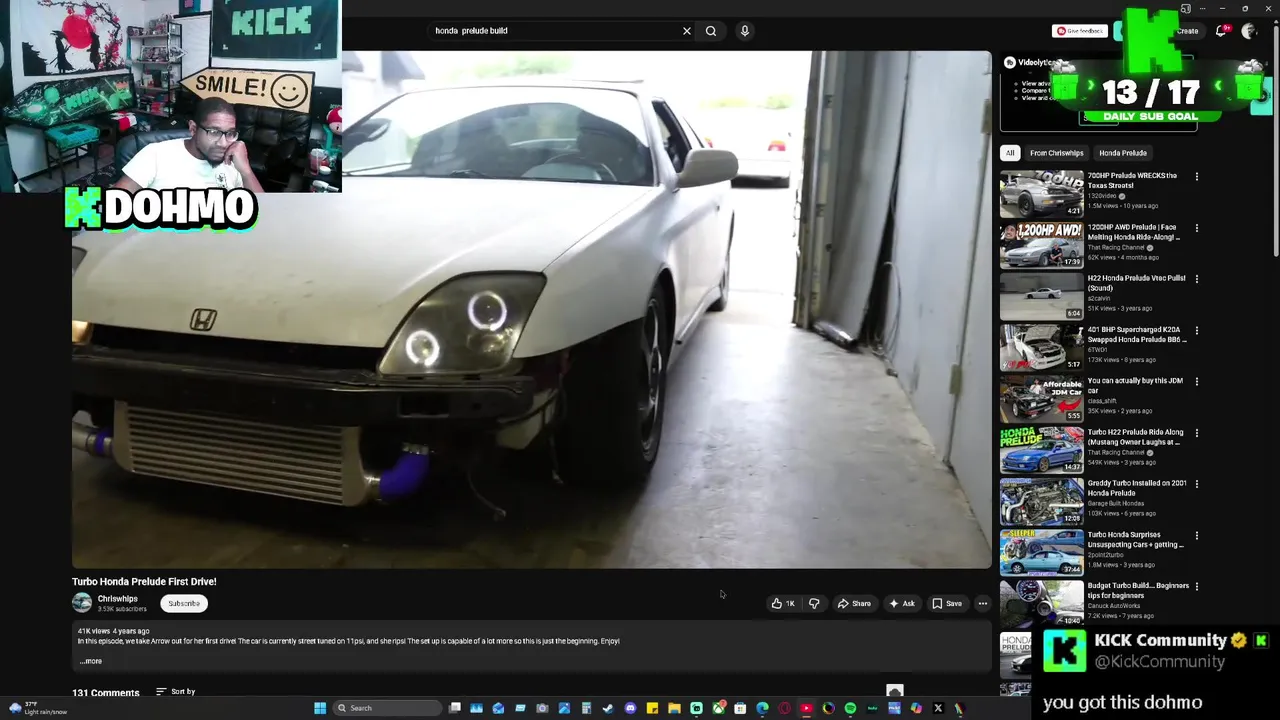Open options for Turbo Honda Surprises video
Image resolution: width=1280 pixels, height=720 pixels.
[x=1196, y=535]
